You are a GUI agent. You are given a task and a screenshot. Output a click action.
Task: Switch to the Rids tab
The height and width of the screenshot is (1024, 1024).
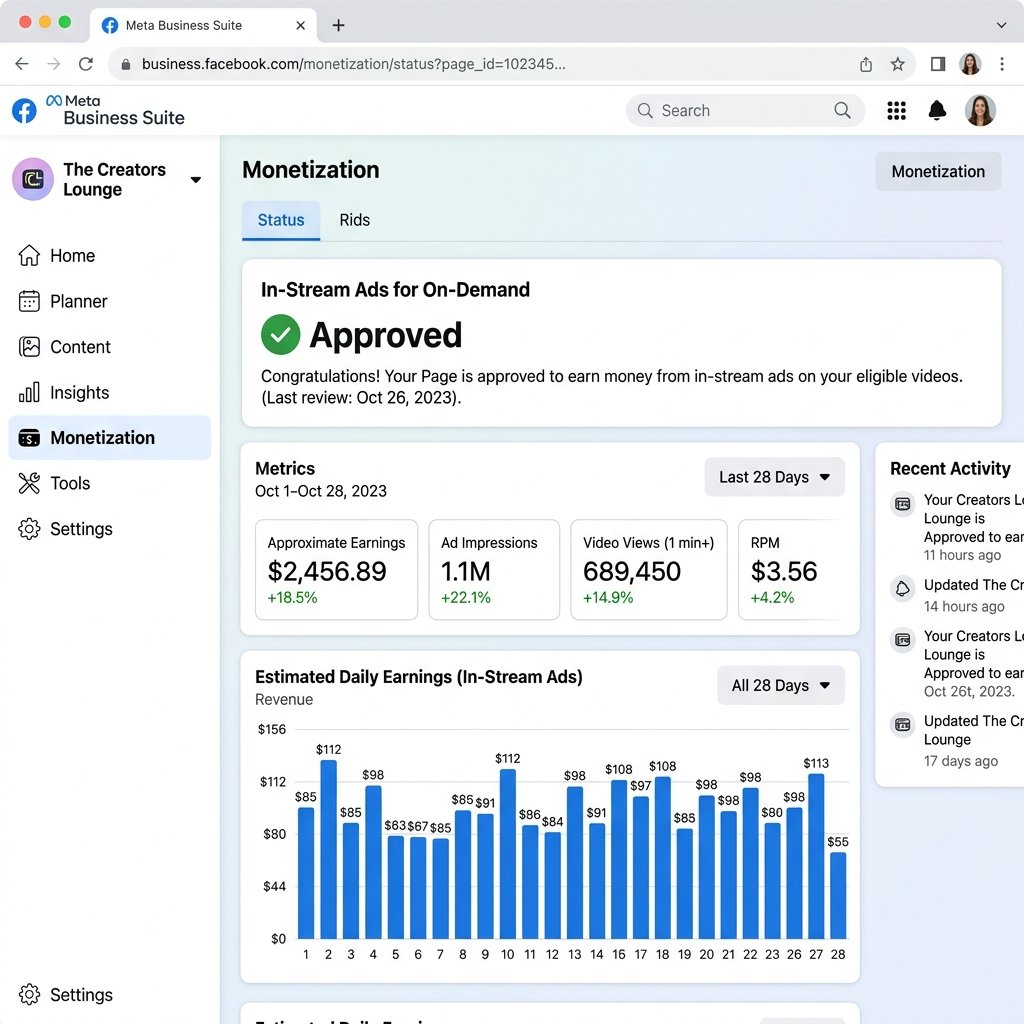pos(355,220)
